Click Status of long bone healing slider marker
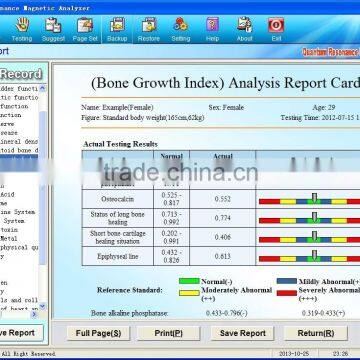Viewport: 360px width, 360px height. pos(314,217)
